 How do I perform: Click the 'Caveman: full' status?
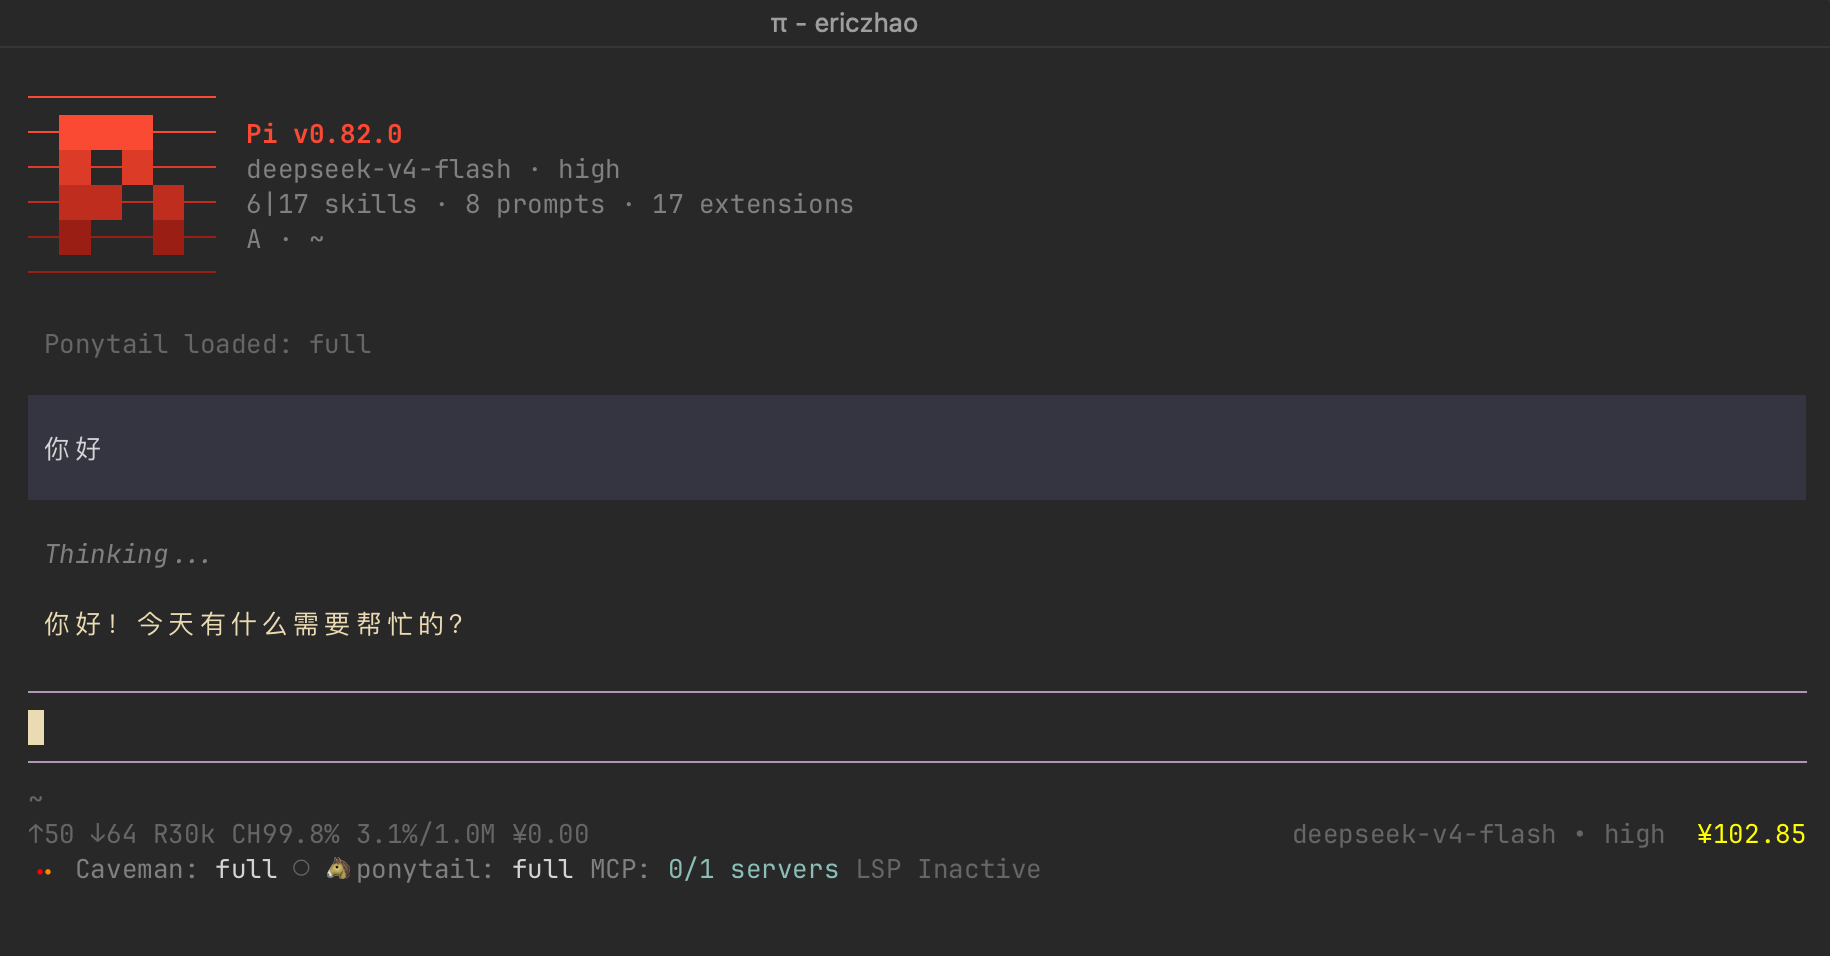(x=176, y=869)
